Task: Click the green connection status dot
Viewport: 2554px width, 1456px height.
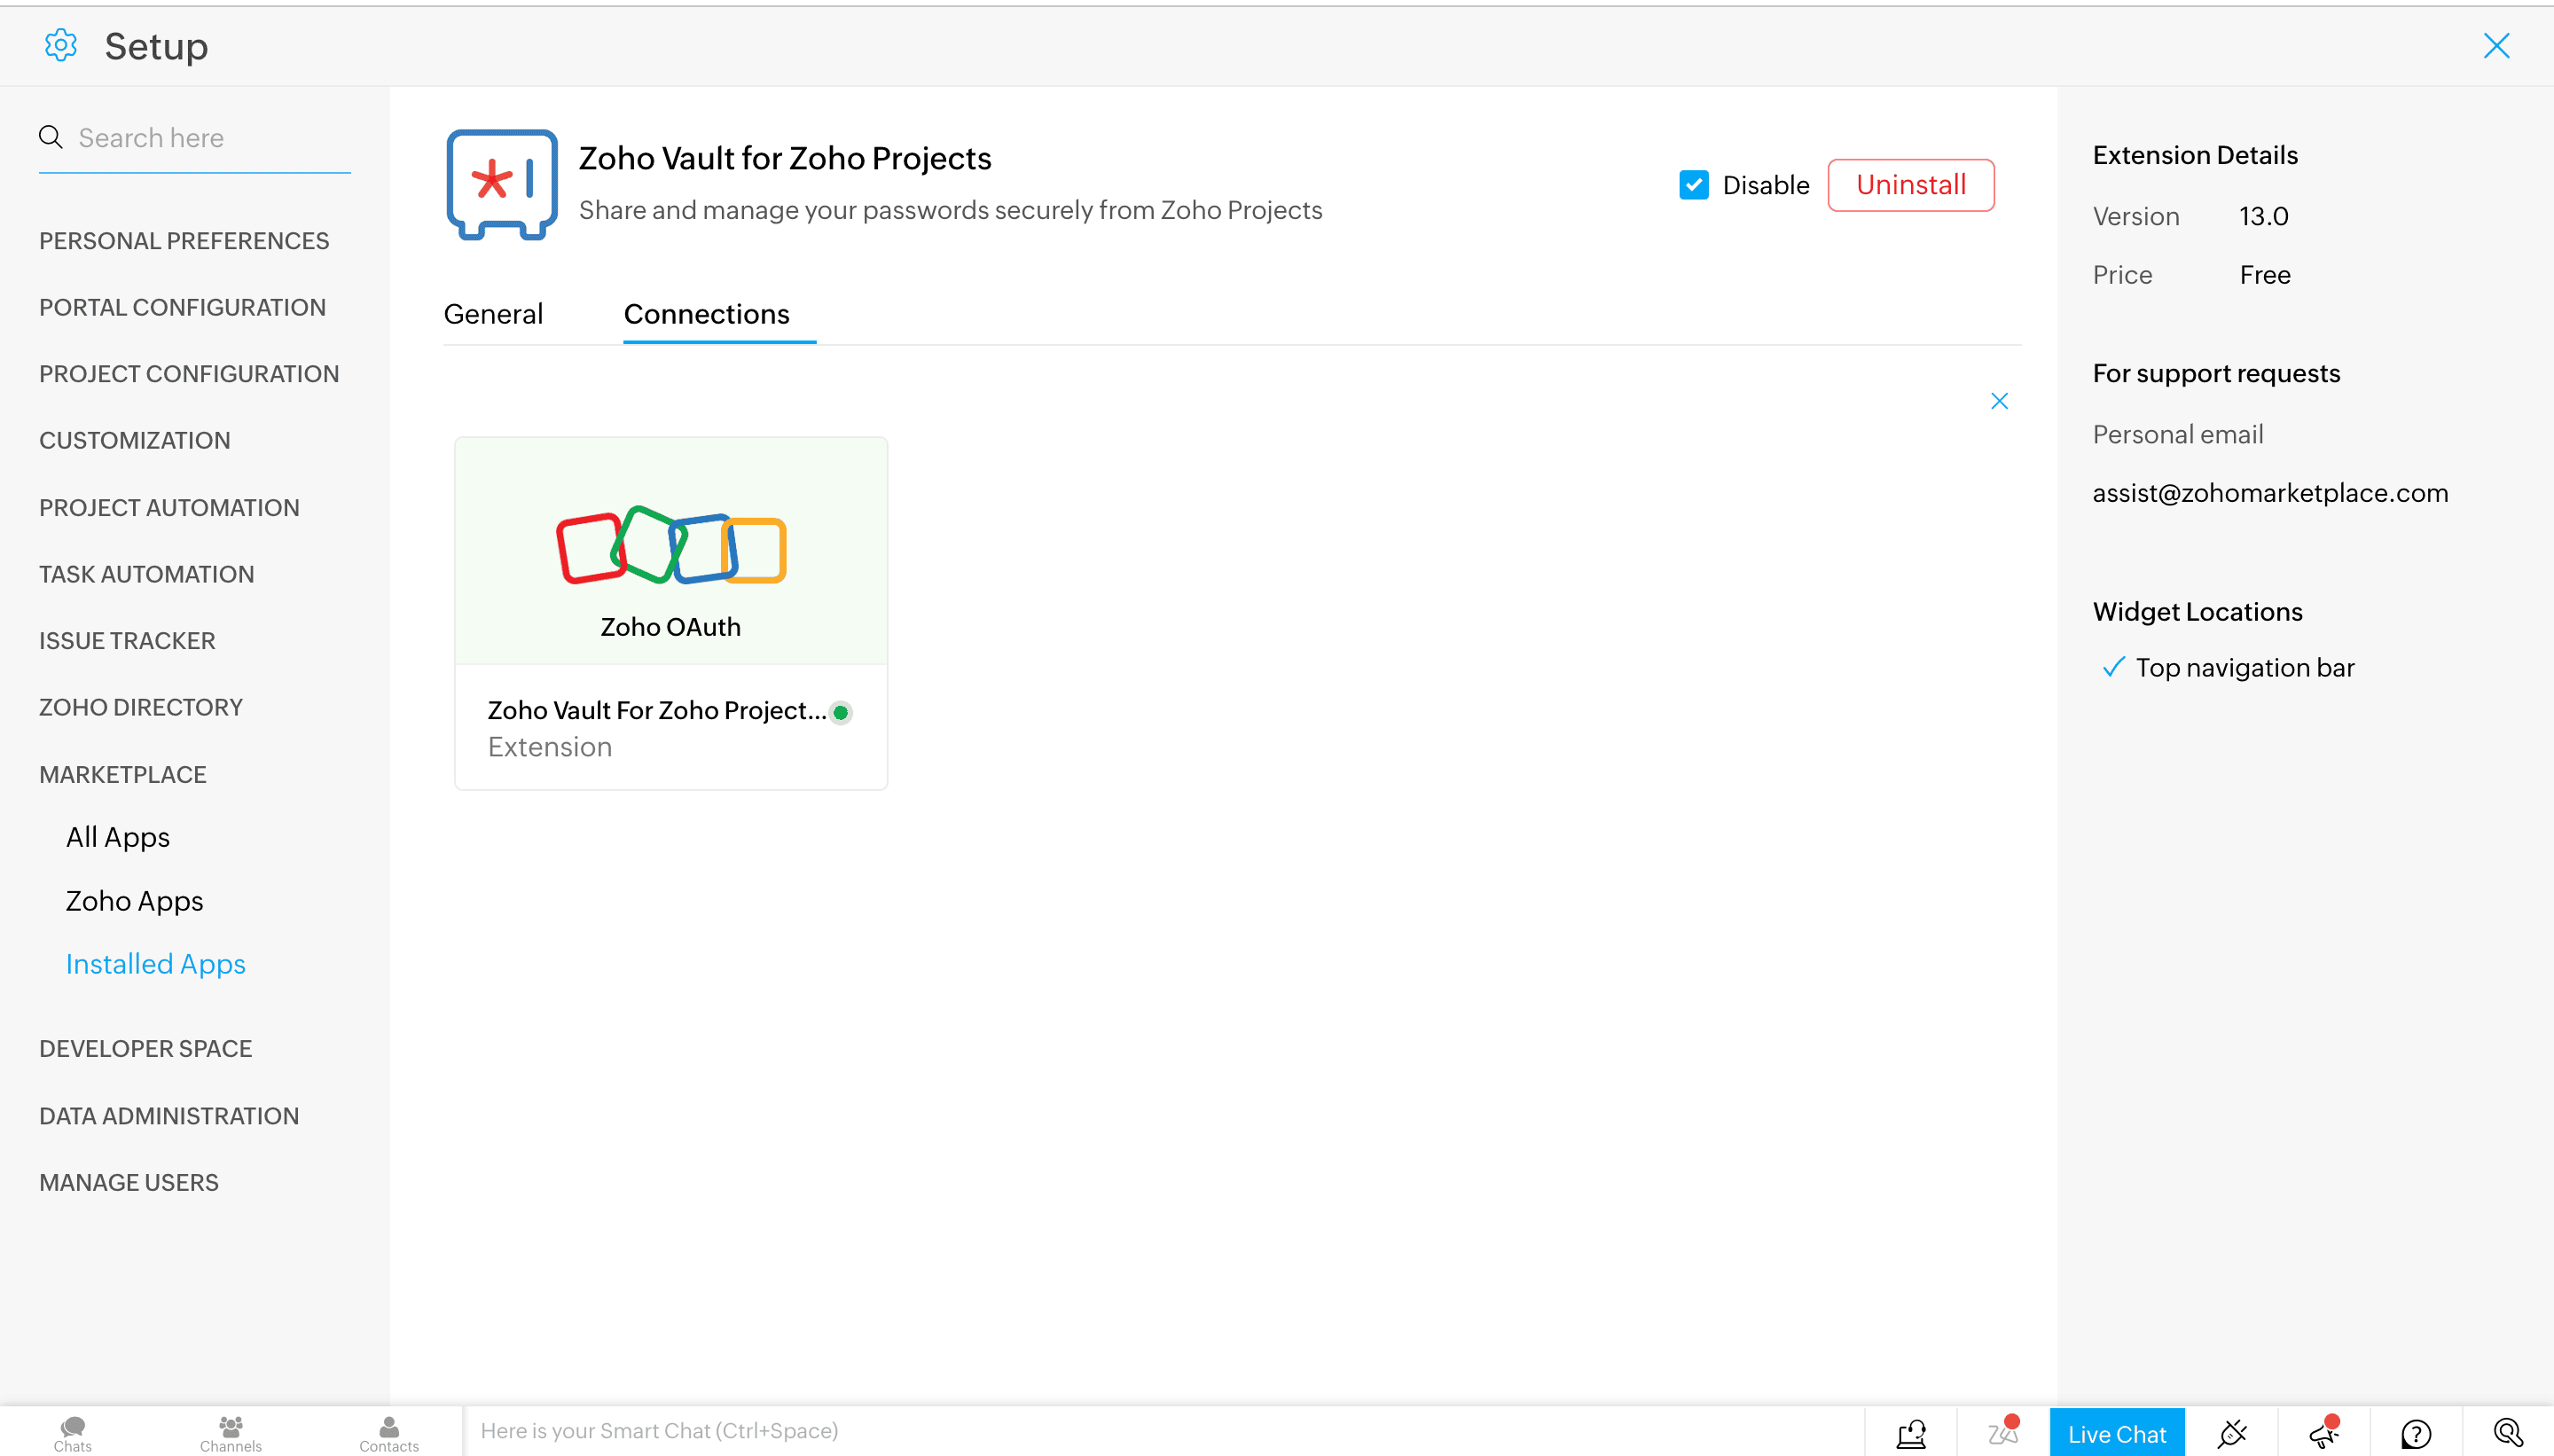Action: [841, 712]
